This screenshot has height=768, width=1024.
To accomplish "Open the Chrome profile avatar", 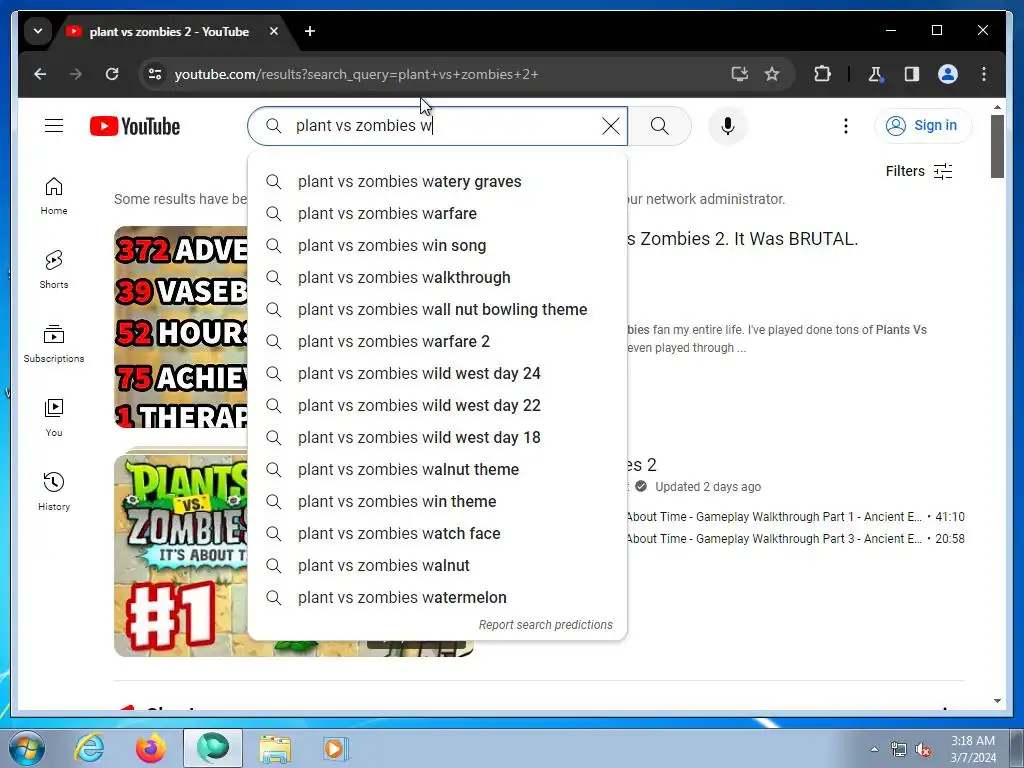I will (948, 74).
